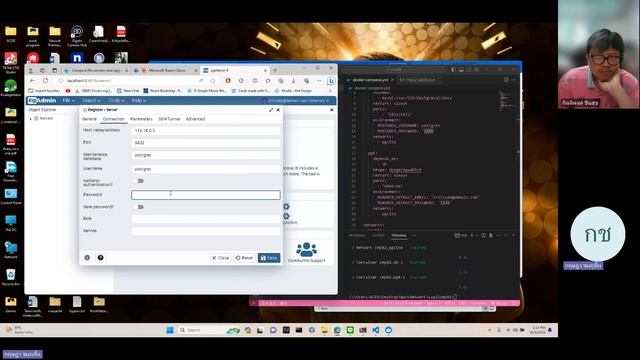This screenshot has width=640, height=360.
Task: Focus the Password input field
Action: point(206,195)
